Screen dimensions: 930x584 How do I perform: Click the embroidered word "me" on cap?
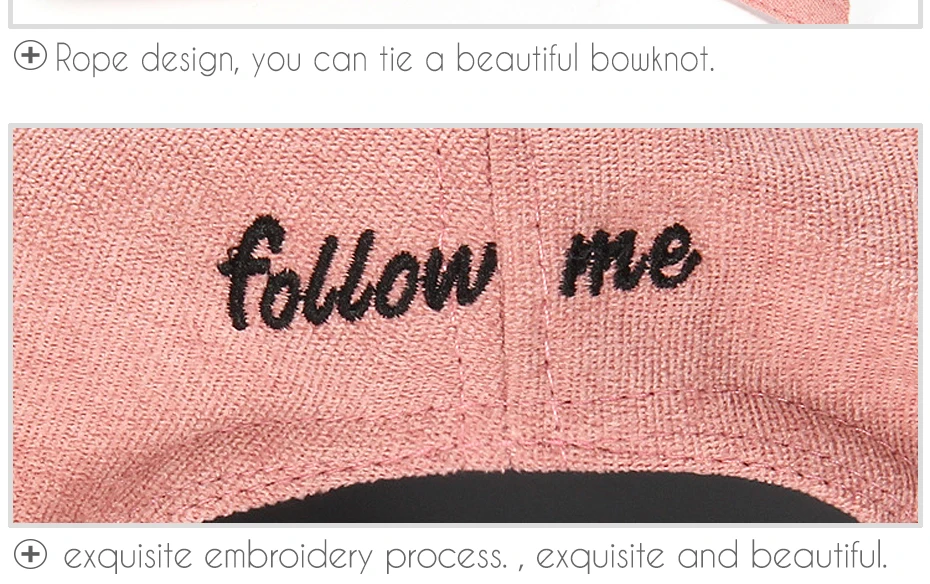click(630, 260)
